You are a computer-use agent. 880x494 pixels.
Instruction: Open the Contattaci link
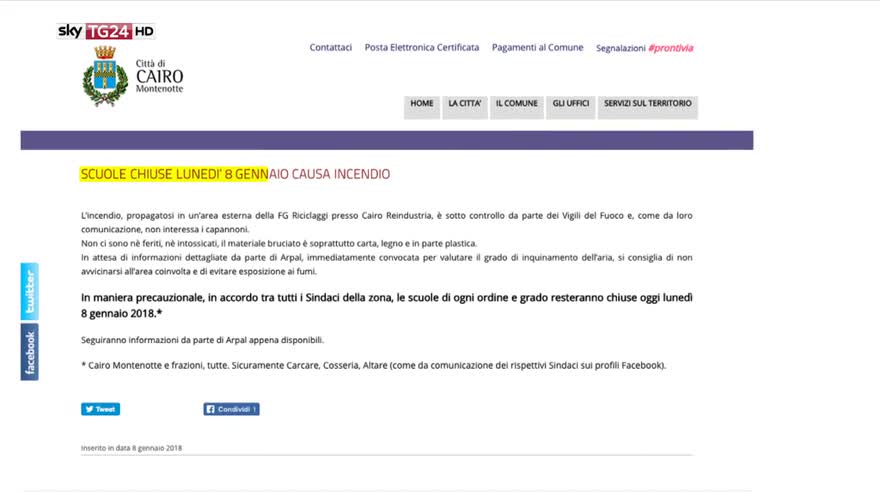click(330, 48)
